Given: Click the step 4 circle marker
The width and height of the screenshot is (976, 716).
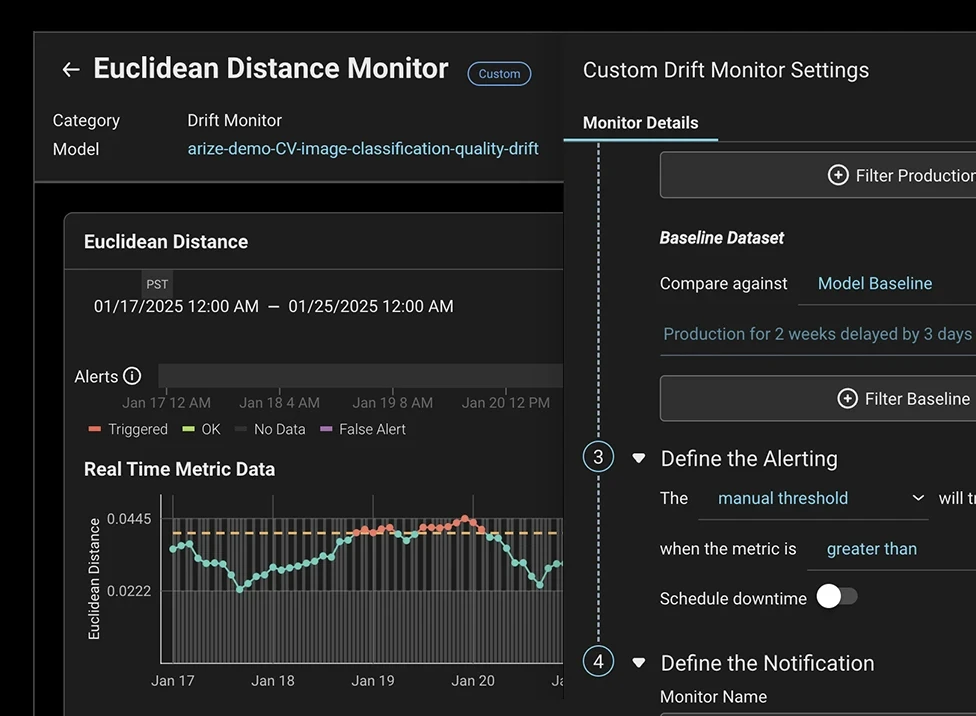Looking at the screenshot, I should click(x=598, y=661).
